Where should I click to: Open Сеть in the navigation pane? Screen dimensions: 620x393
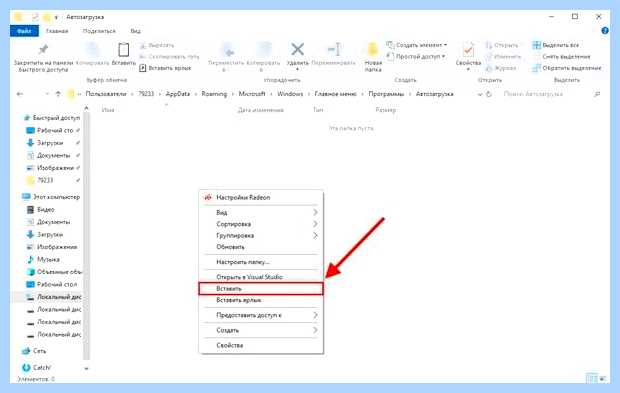[34, 351]
